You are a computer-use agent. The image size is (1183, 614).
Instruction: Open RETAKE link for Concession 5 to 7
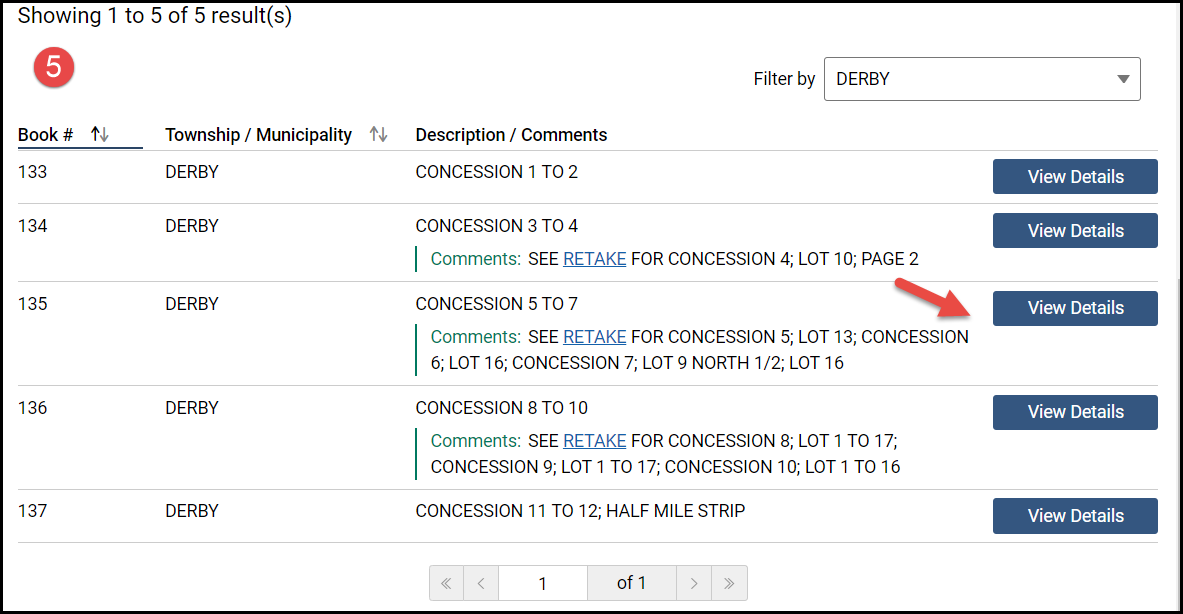coord(594,337)
